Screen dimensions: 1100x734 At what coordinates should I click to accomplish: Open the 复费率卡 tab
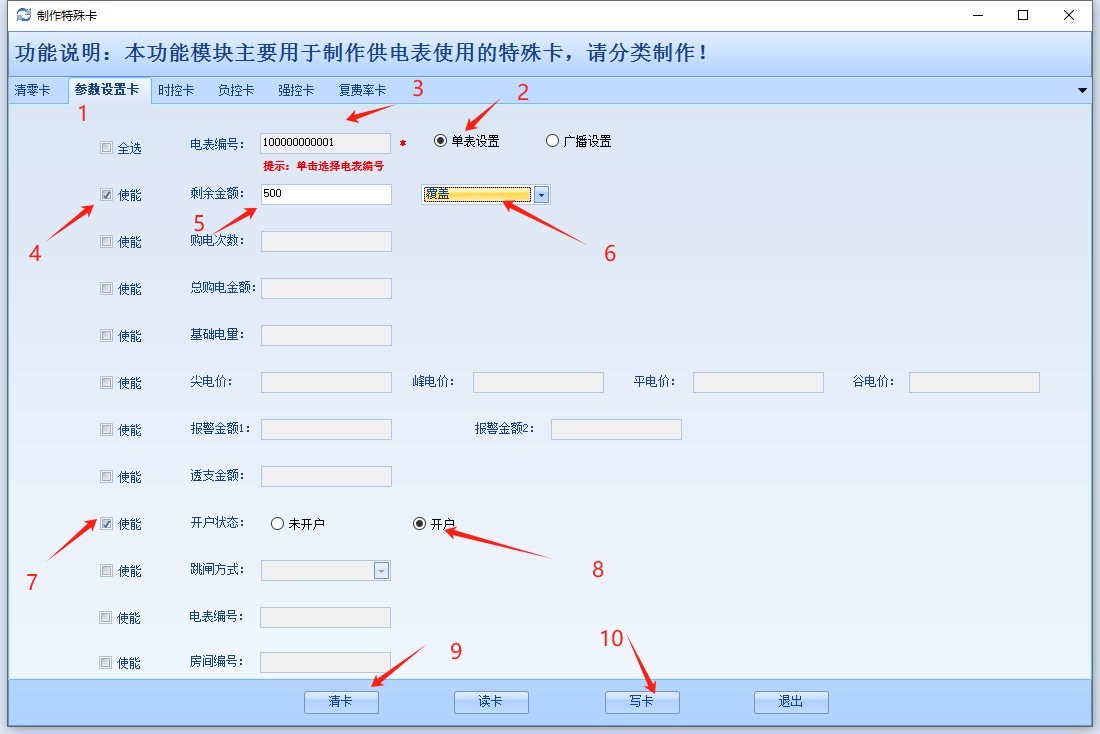[362, 90]
